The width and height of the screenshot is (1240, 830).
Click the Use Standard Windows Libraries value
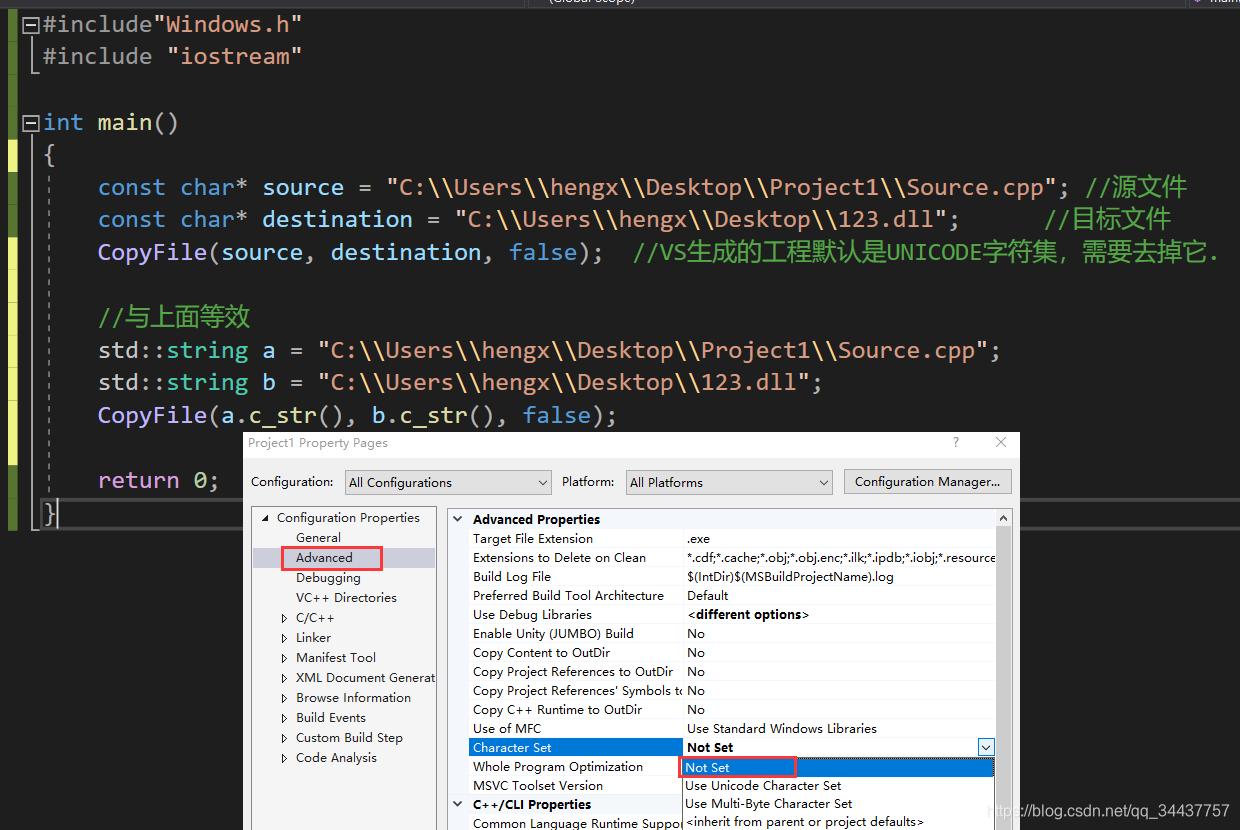[782, 729]
